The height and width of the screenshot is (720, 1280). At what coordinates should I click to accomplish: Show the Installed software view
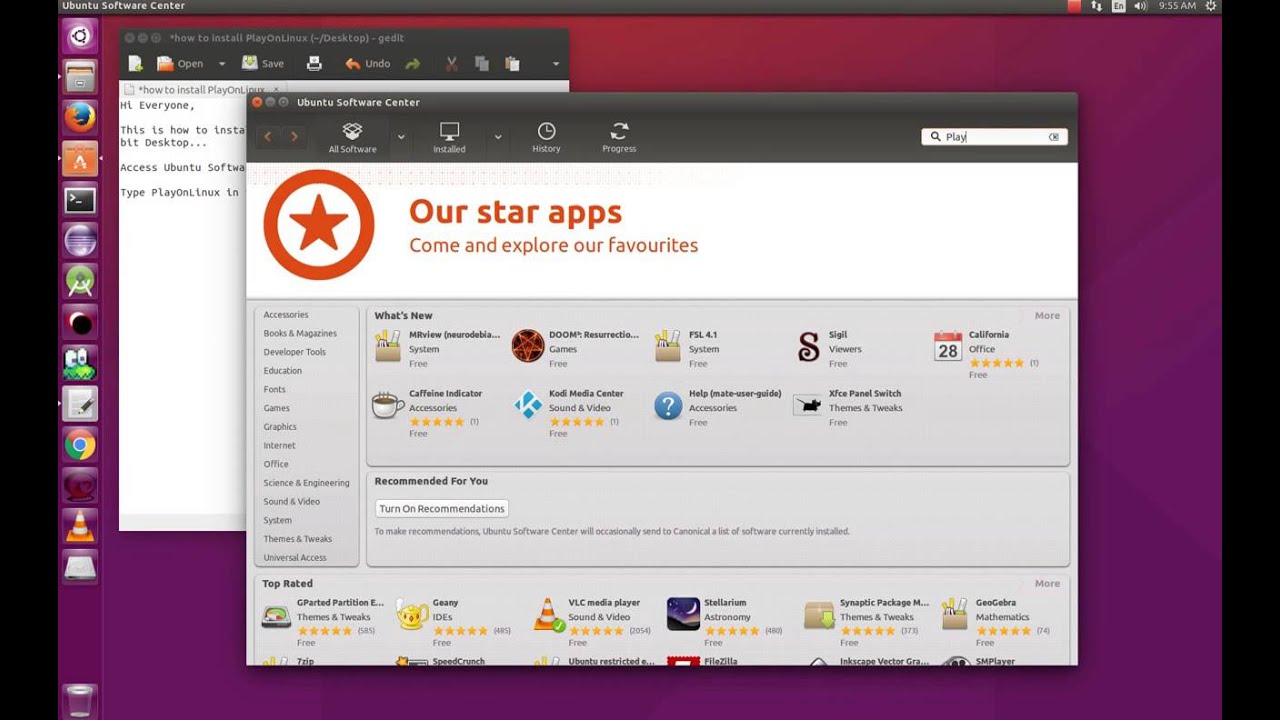tap(449, 137)
